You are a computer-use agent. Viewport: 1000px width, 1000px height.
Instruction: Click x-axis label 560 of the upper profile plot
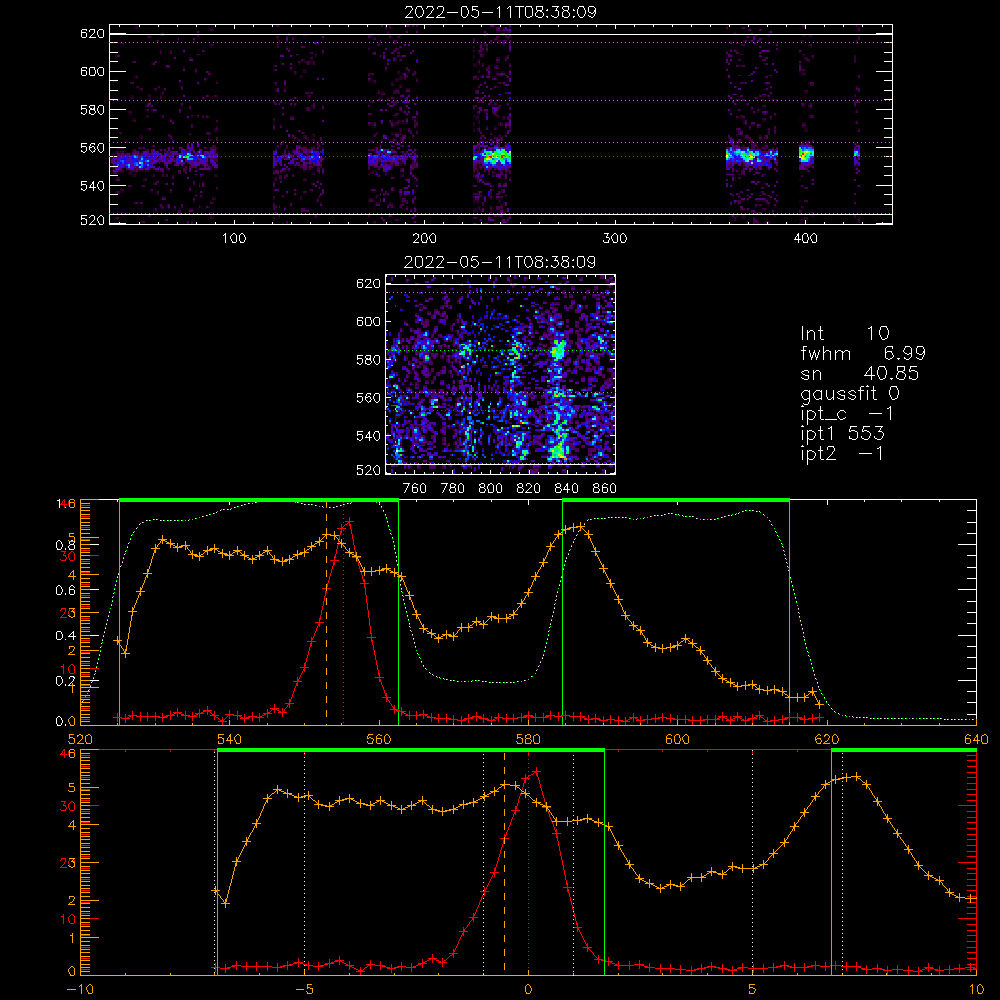pyautogui.click(x=379, y=739)
